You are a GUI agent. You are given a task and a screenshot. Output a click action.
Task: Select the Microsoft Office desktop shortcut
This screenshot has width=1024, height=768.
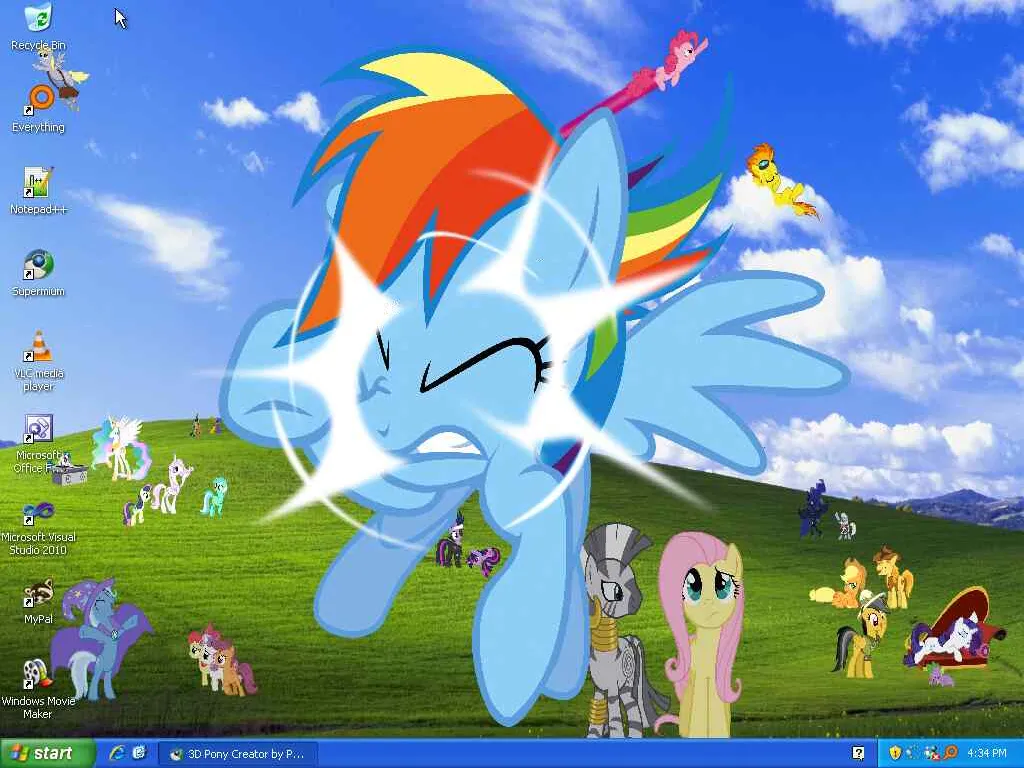point(38,444)
